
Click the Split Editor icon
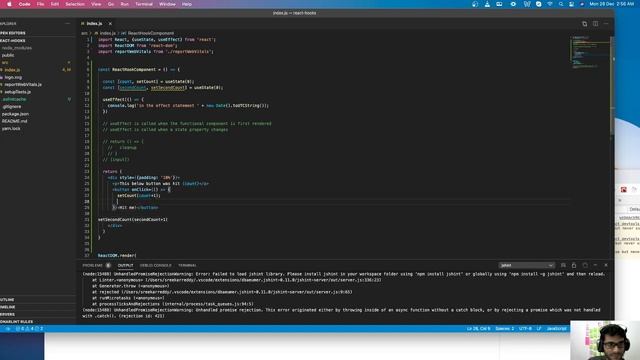596,24
